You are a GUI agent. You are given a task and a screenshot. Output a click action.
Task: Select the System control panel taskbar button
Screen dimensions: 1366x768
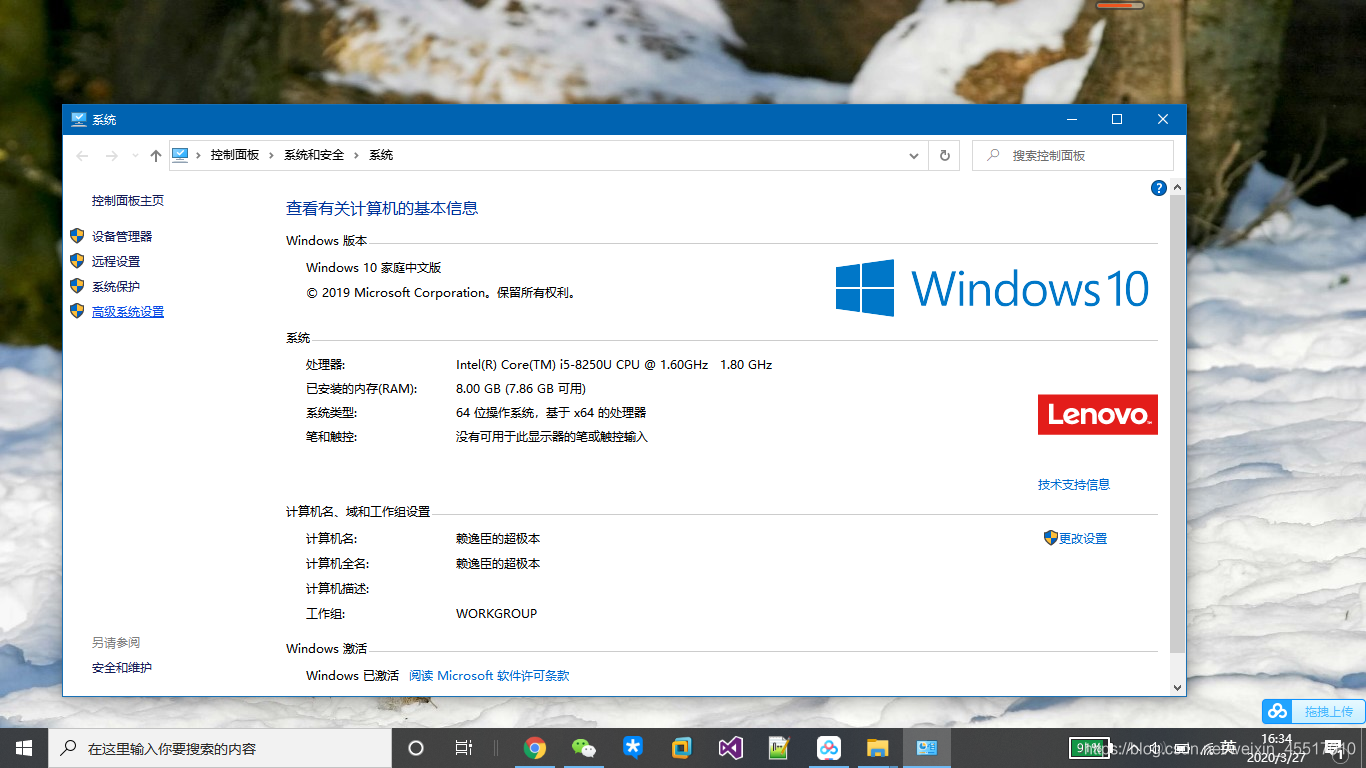pyautogui.click(x=927, y=748)
